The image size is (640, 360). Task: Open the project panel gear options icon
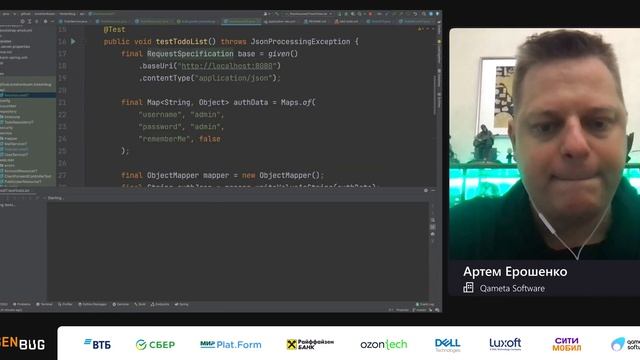tap(45, 21)
